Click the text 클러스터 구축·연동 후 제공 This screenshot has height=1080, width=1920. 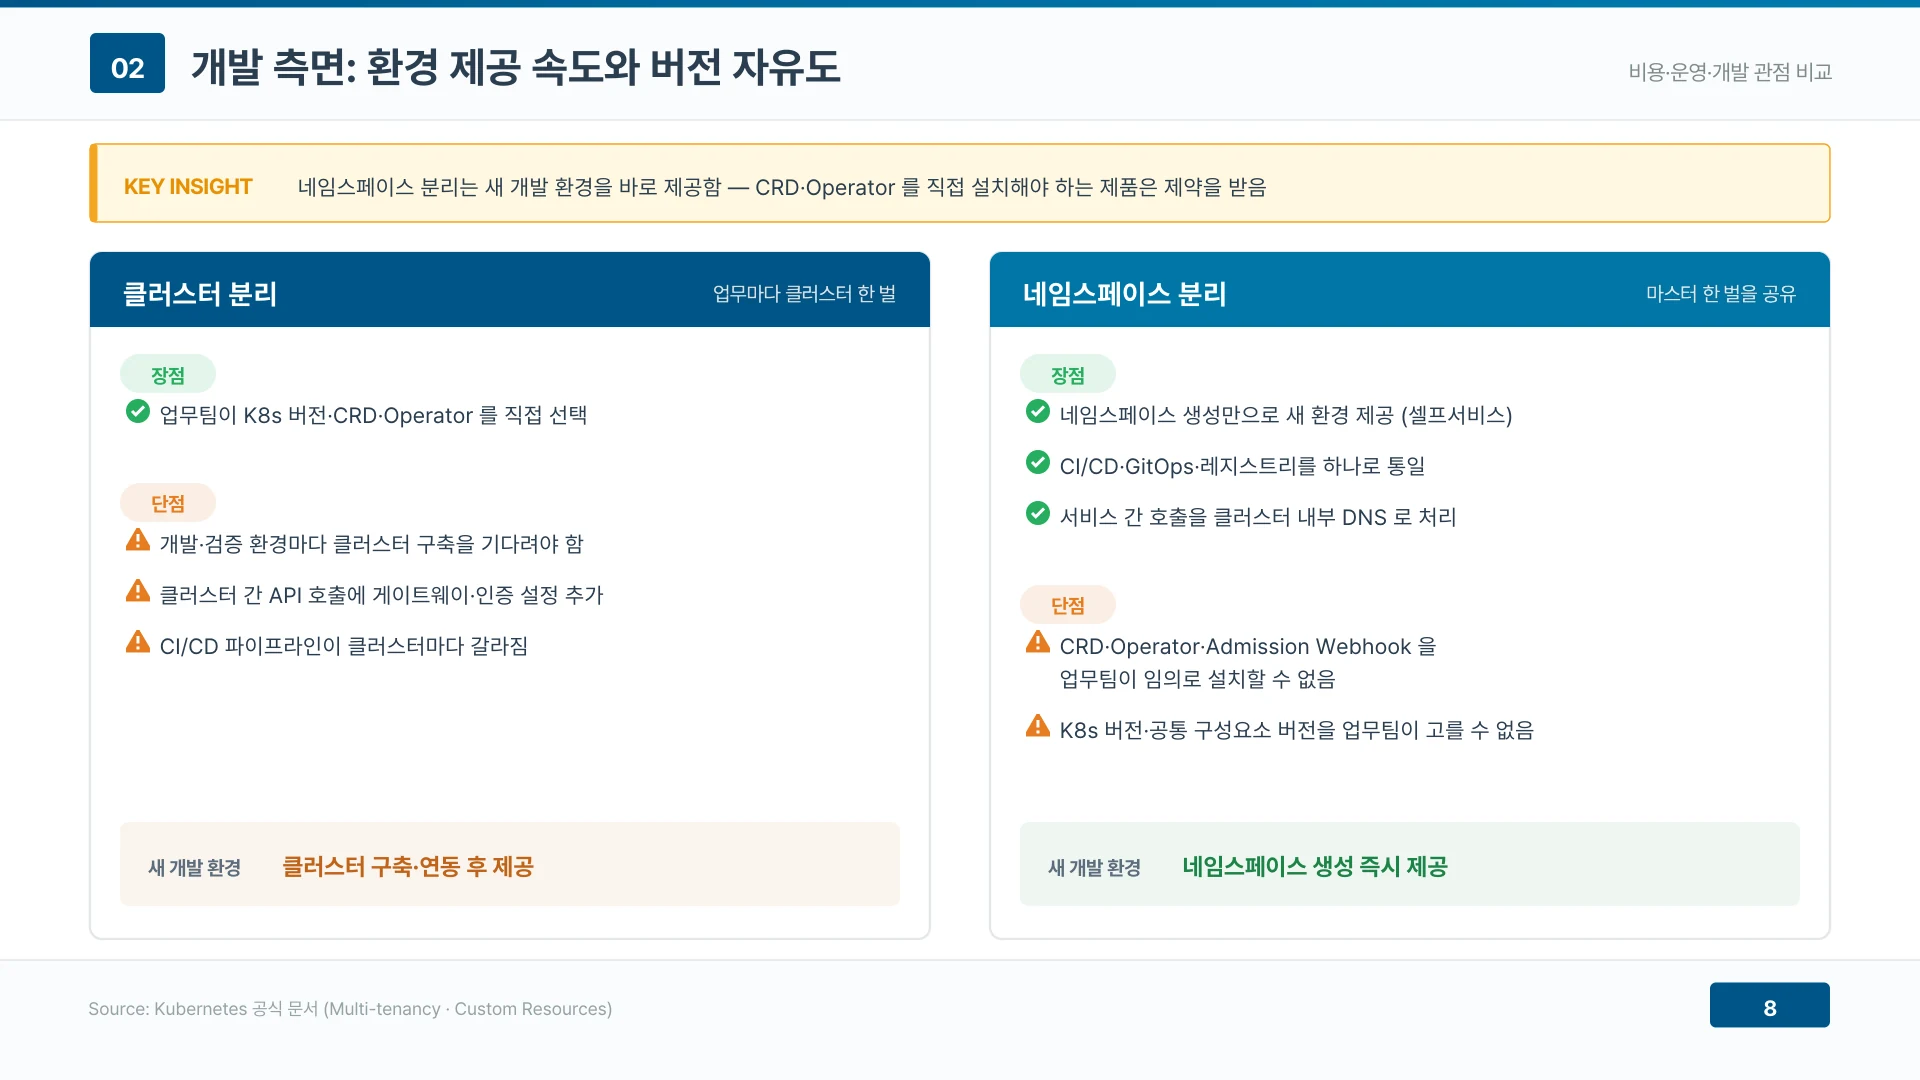408,866
